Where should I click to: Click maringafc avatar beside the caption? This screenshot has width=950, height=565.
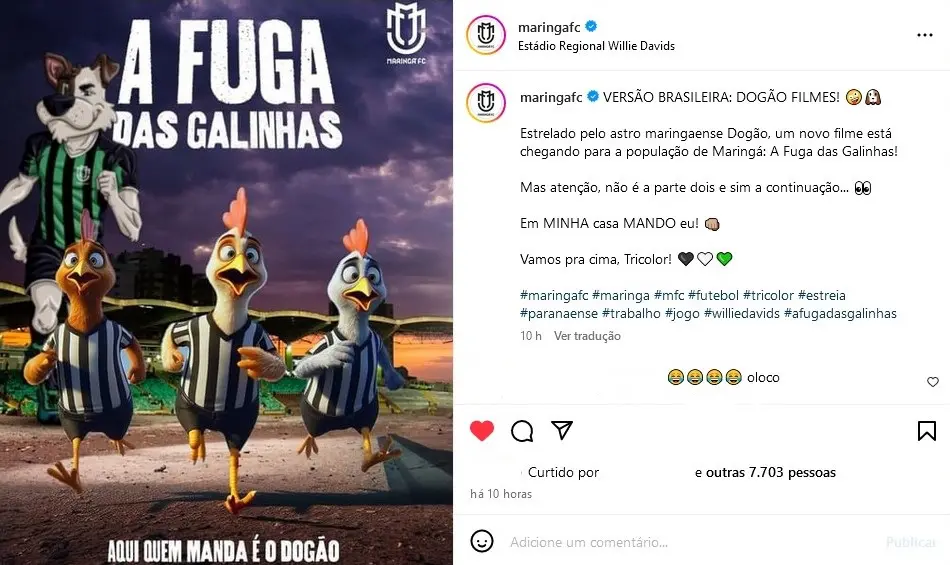[x=486, y=102]
